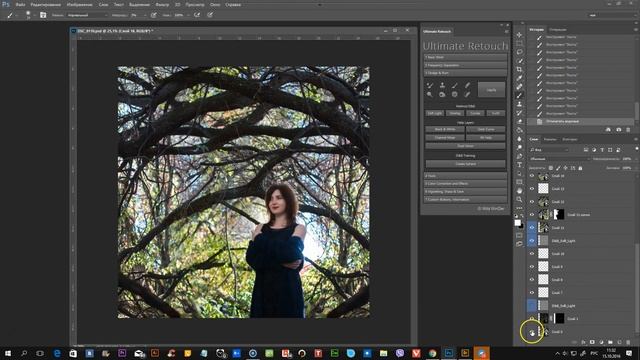This screenshot has width=640, height=360.
Task: Toggle visibility of bottom layer Слой 0
Action: click(532, 333)
